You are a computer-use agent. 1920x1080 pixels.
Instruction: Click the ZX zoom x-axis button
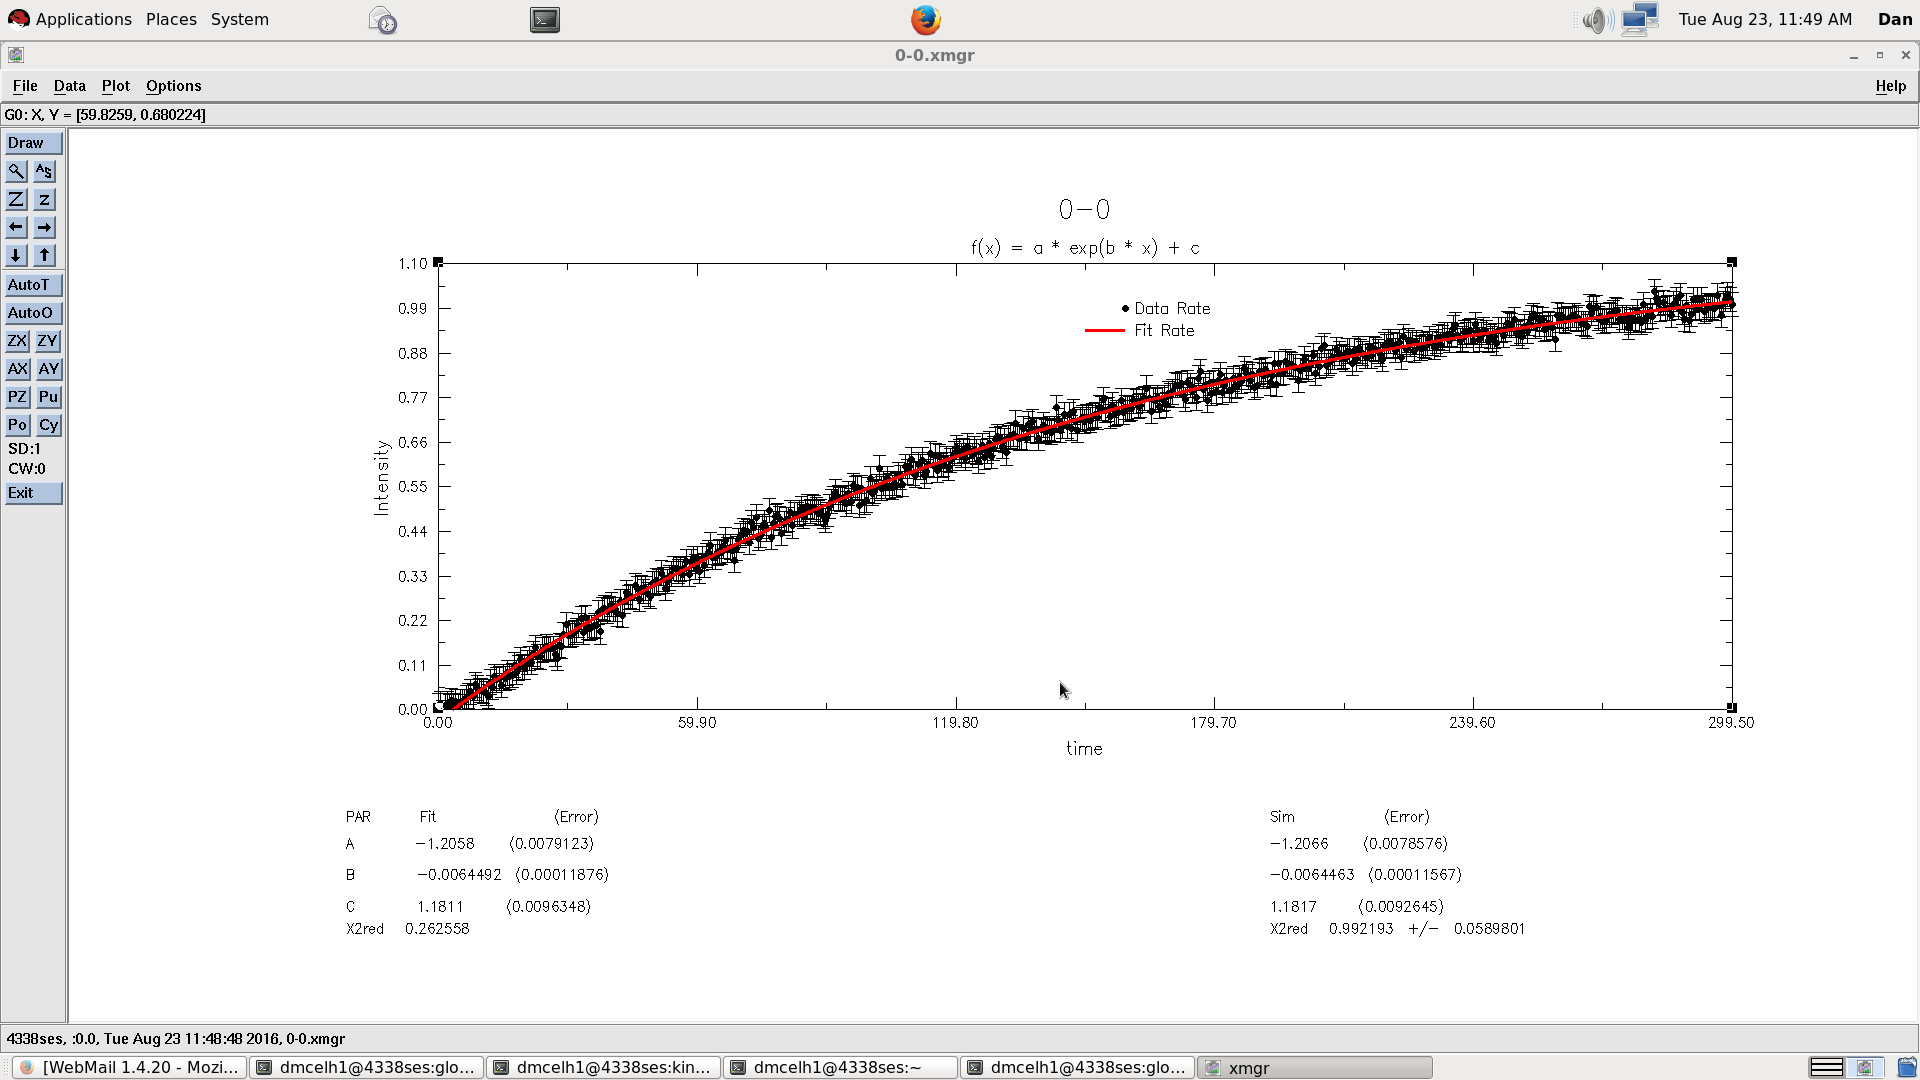coord(17,341)
